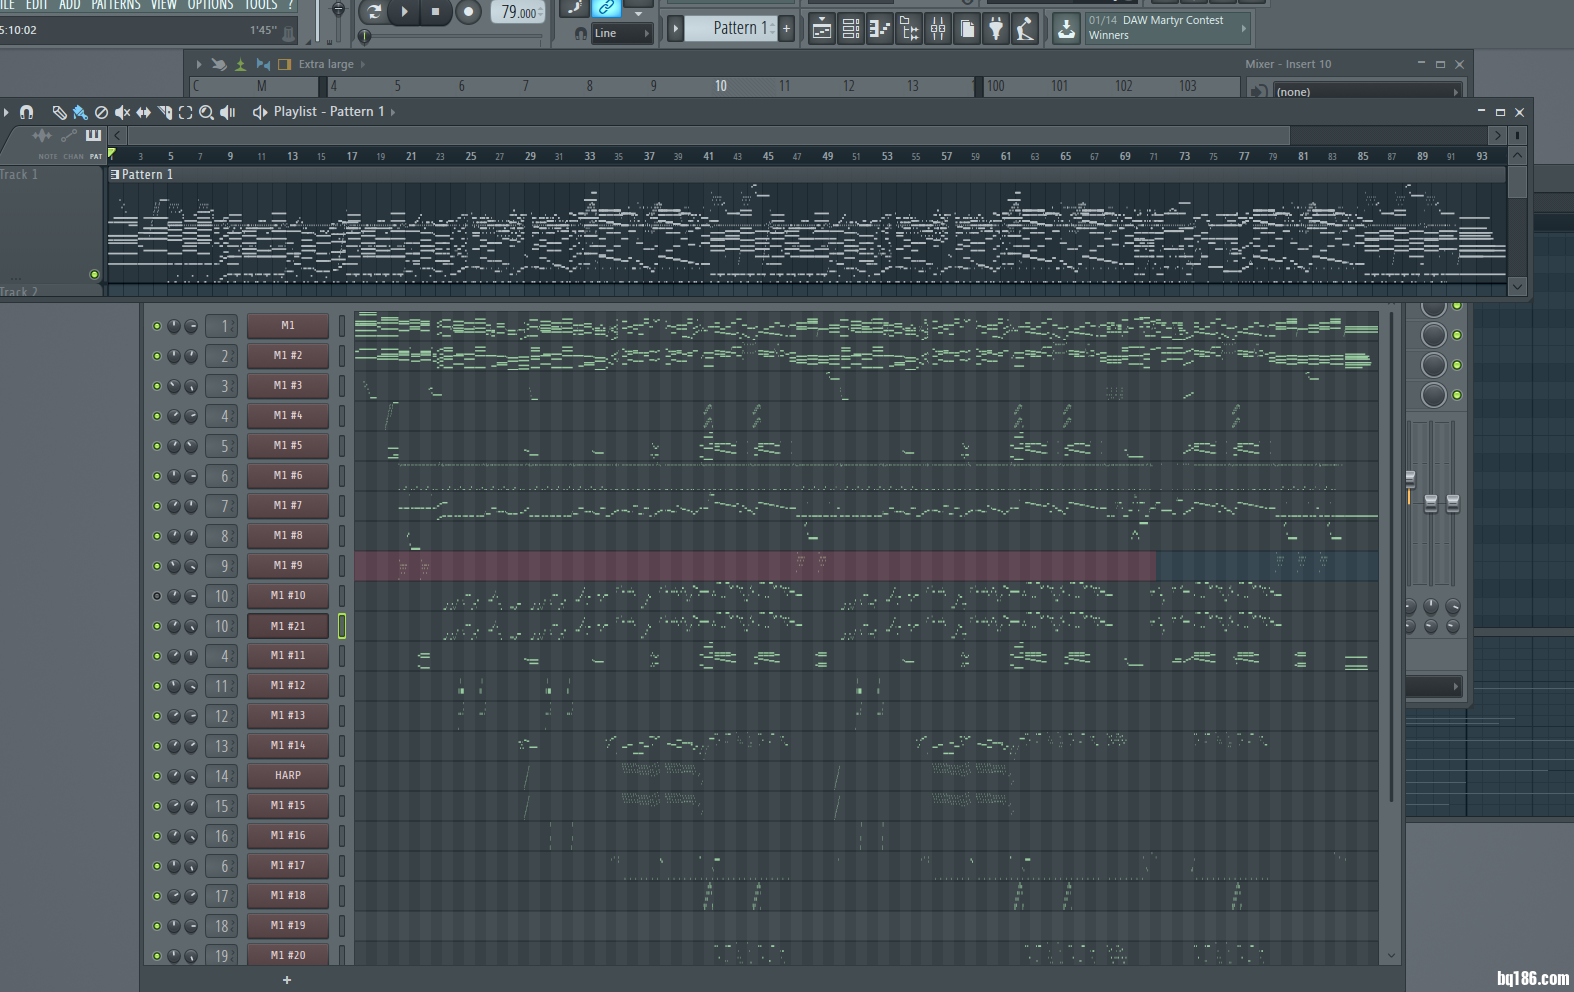Open the Line snap dropdown
Image resolution: width=1574 pixels, height=992 pixels.
pyautogui.click(x=622, y=33)
